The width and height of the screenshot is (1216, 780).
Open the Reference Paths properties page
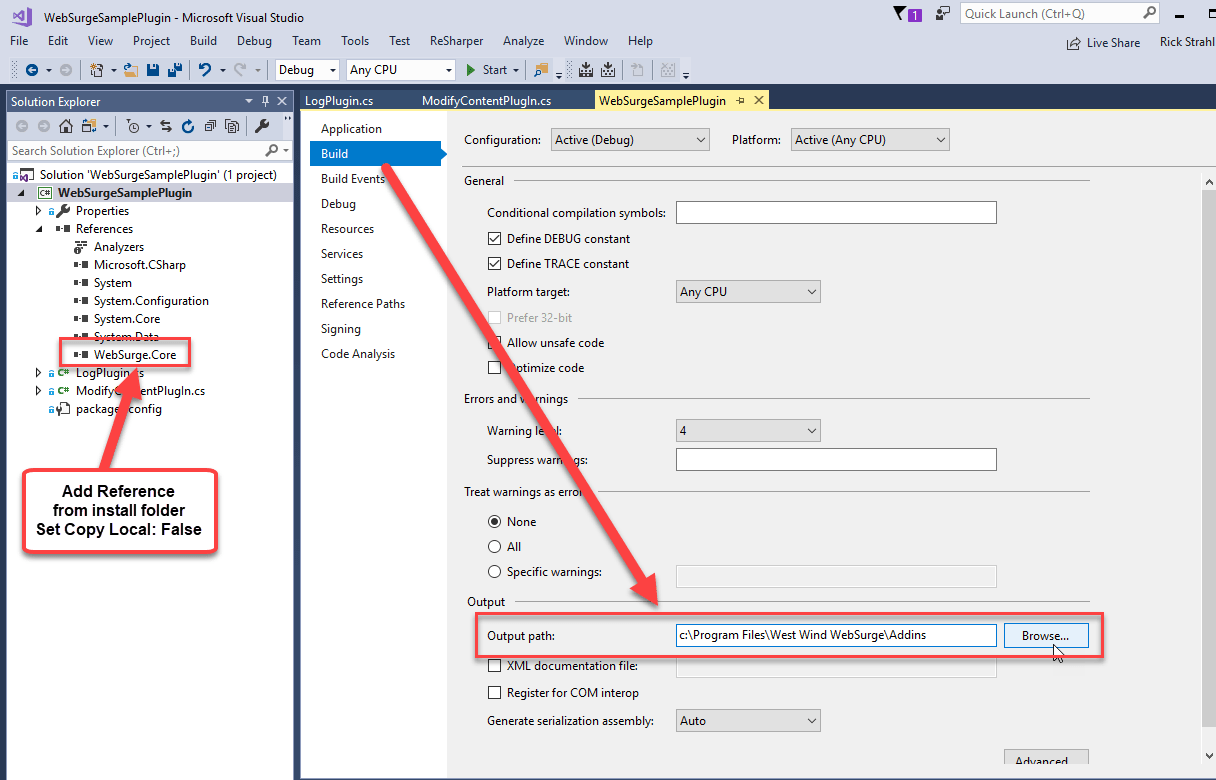363,304
